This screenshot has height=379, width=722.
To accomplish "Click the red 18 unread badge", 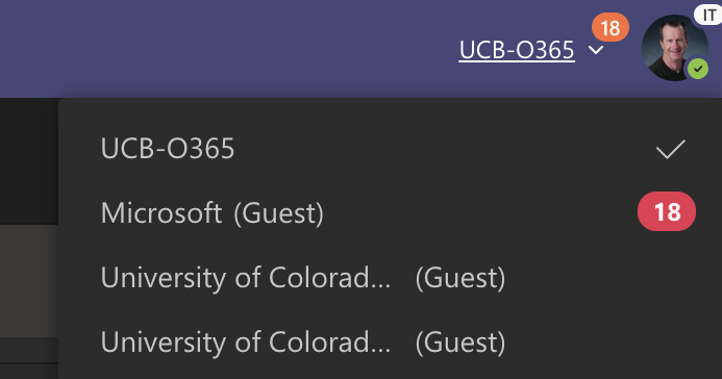I will 666,211.
